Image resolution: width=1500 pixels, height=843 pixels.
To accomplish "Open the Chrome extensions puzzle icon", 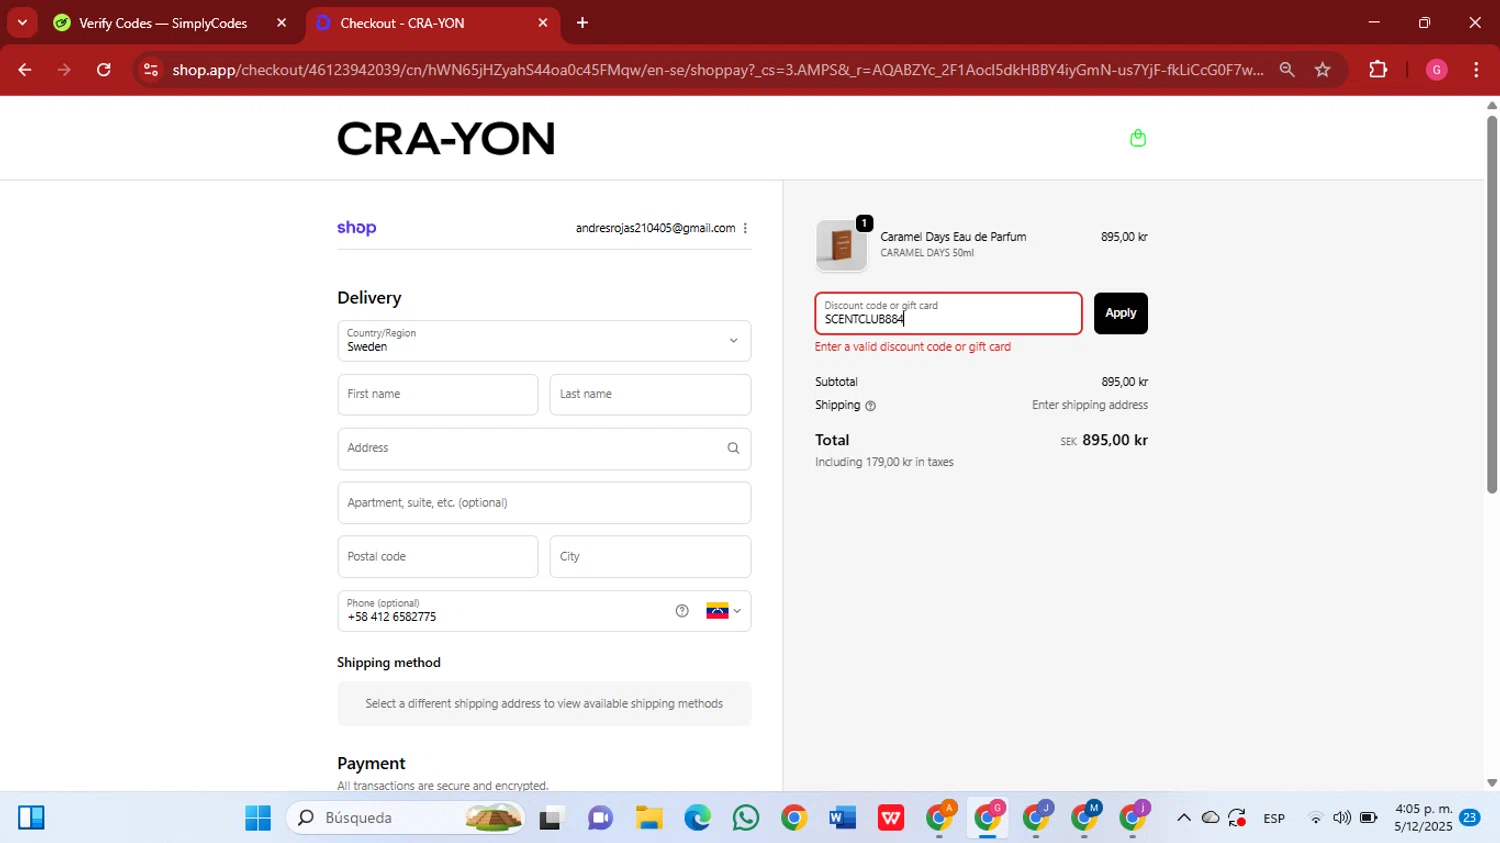I will (1378, 70).
